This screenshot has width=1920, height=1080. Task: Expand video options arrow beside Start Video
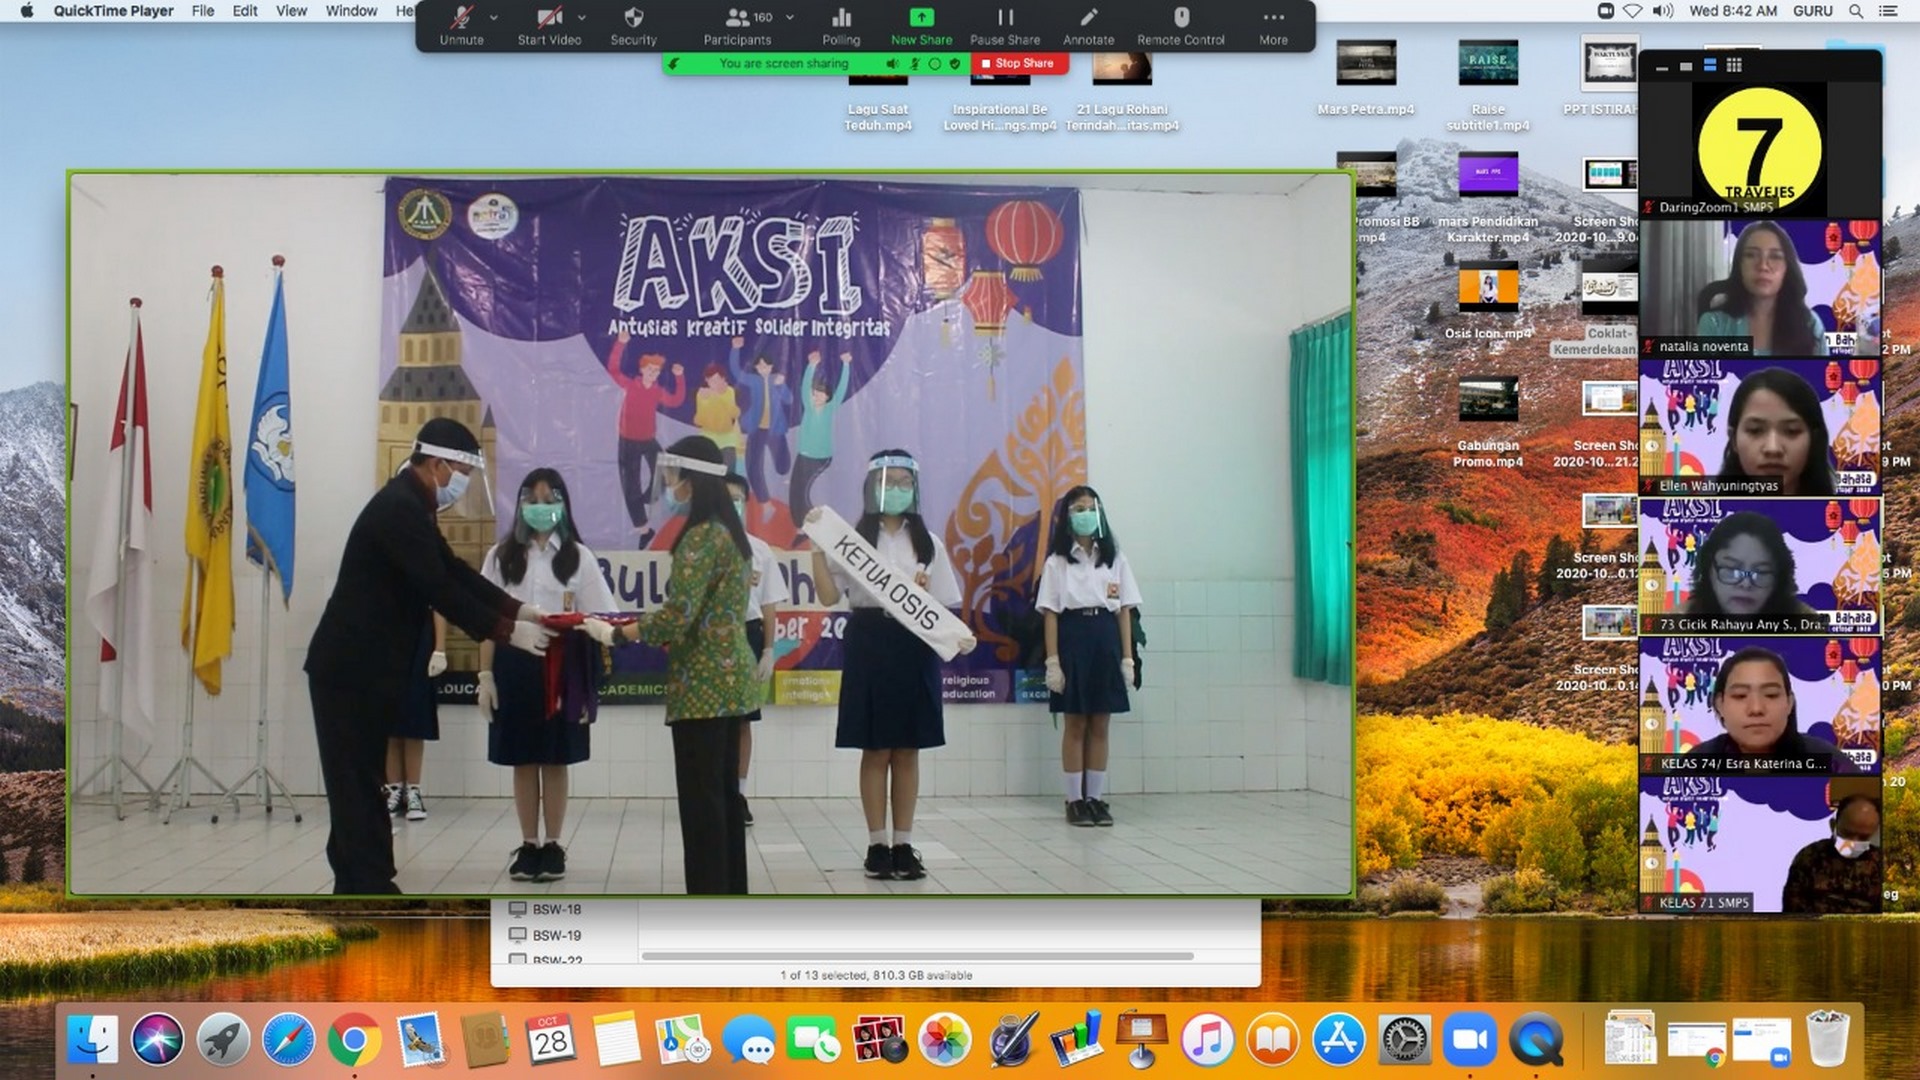[582, 17]
